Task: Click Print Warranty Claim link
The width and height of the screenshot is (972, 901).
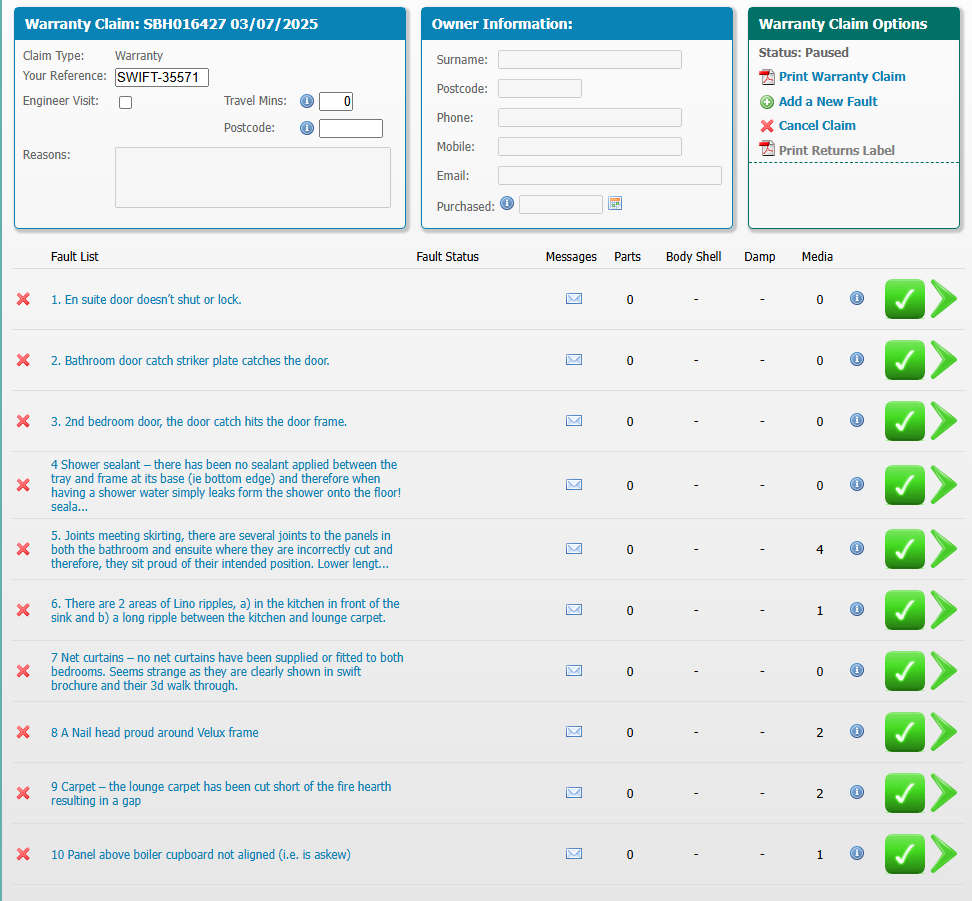Action: 842,77
